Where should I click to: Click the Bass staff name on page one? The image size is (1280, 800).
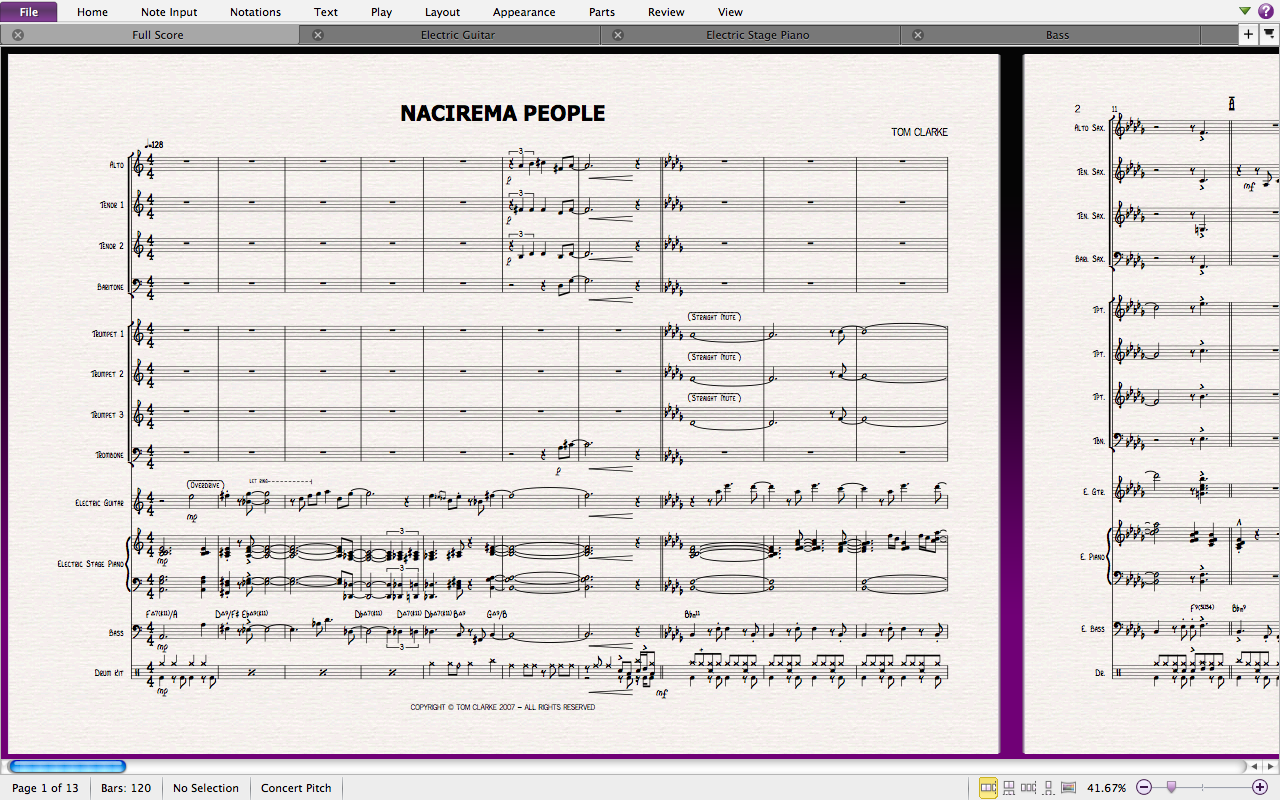tap(117, 633)
